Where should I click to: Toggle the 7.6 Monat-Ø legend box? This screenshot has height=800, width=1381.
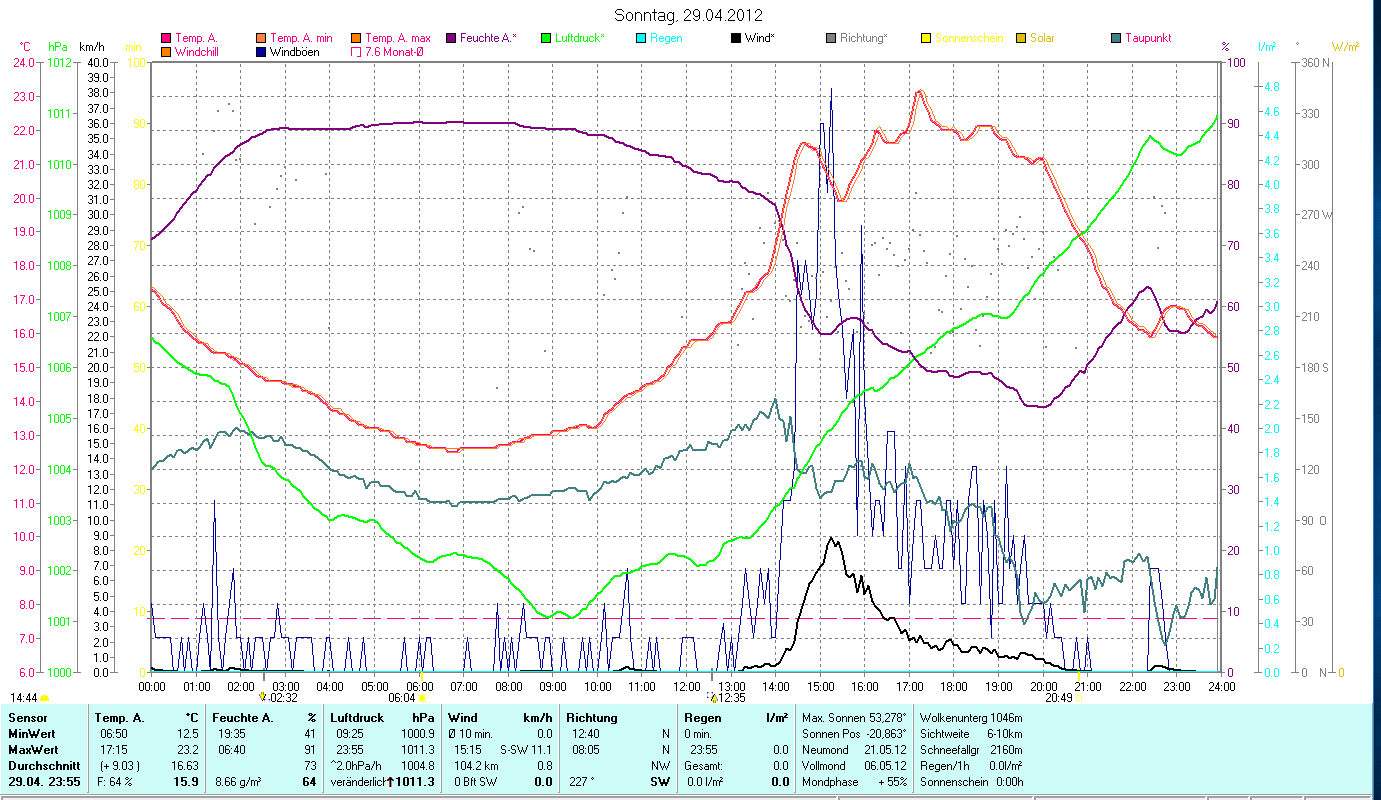(357, 52)
